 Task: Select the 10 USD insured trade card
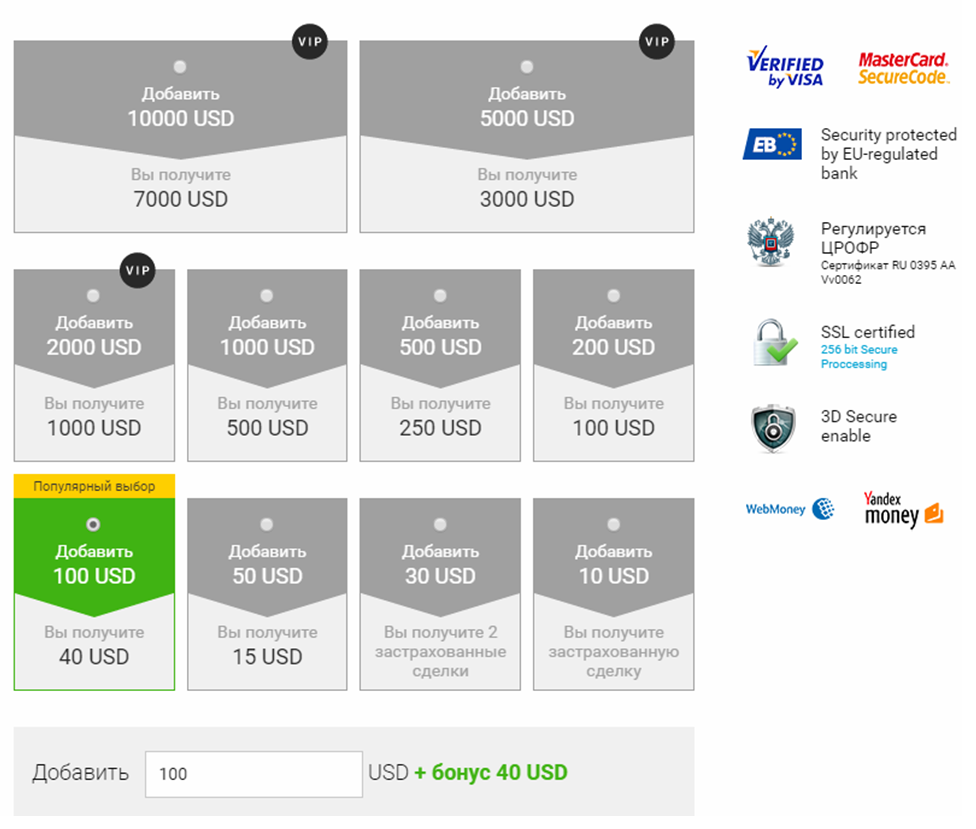point(613,594)
